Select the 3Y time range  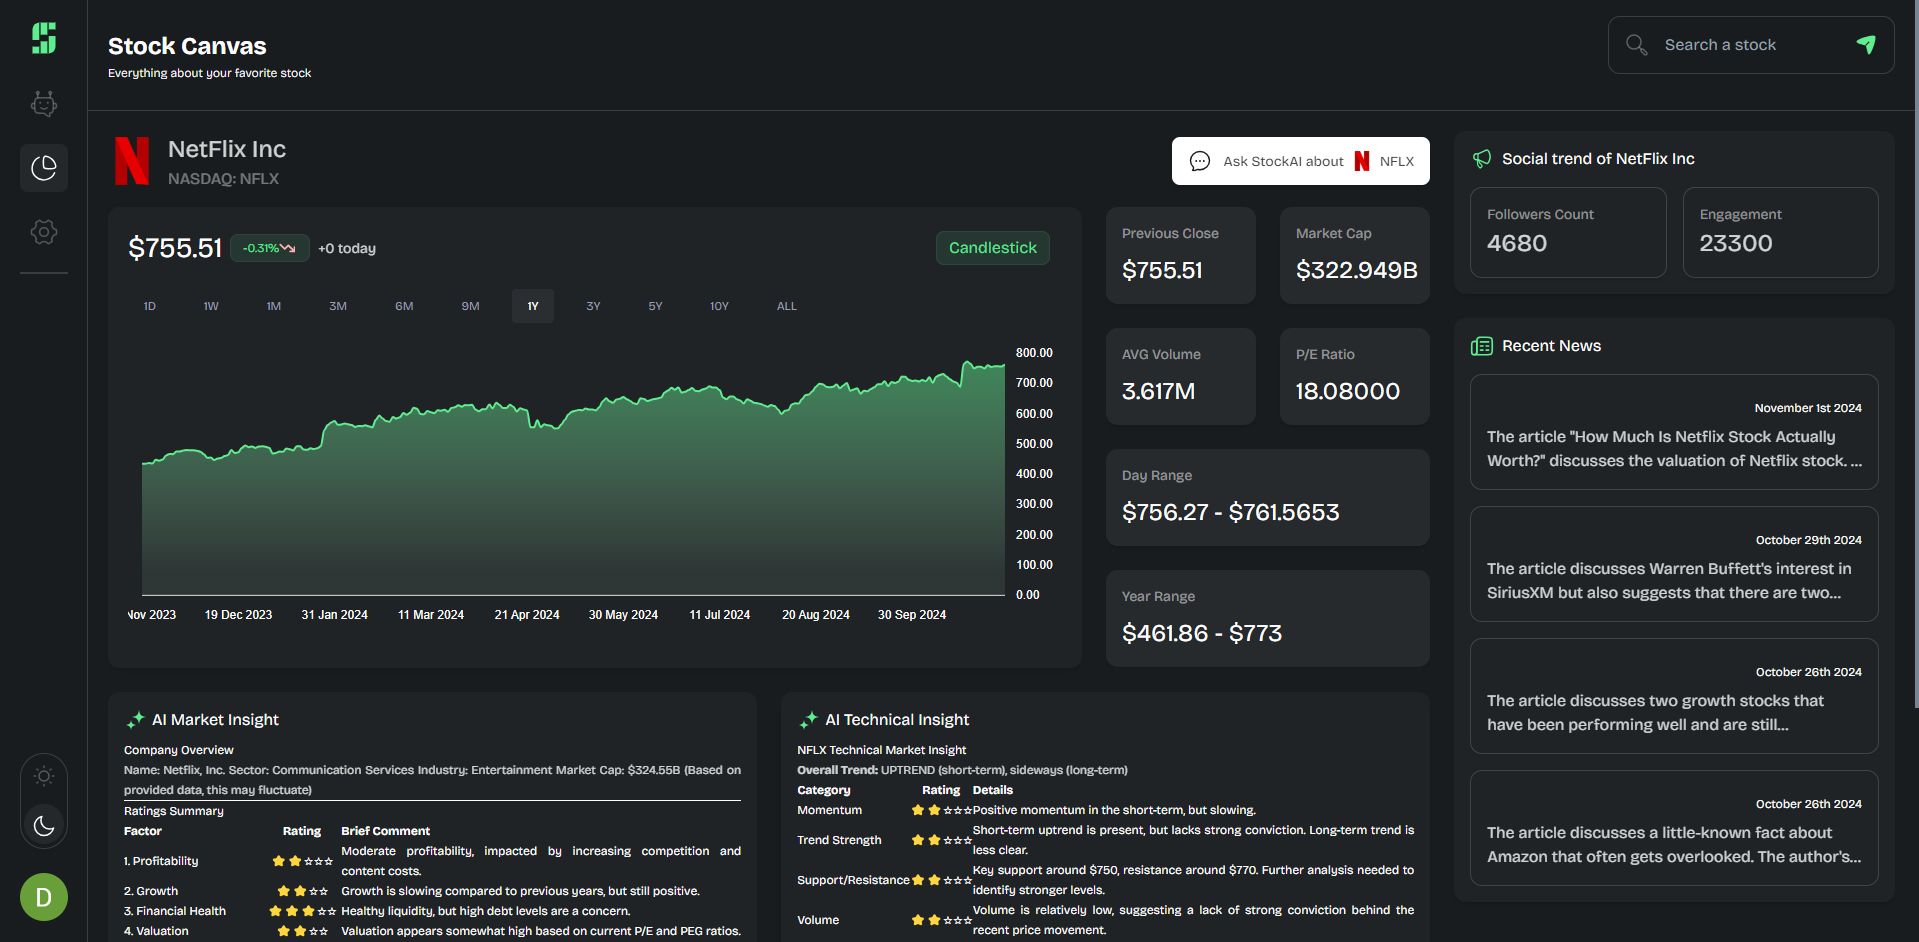point(593,306)
